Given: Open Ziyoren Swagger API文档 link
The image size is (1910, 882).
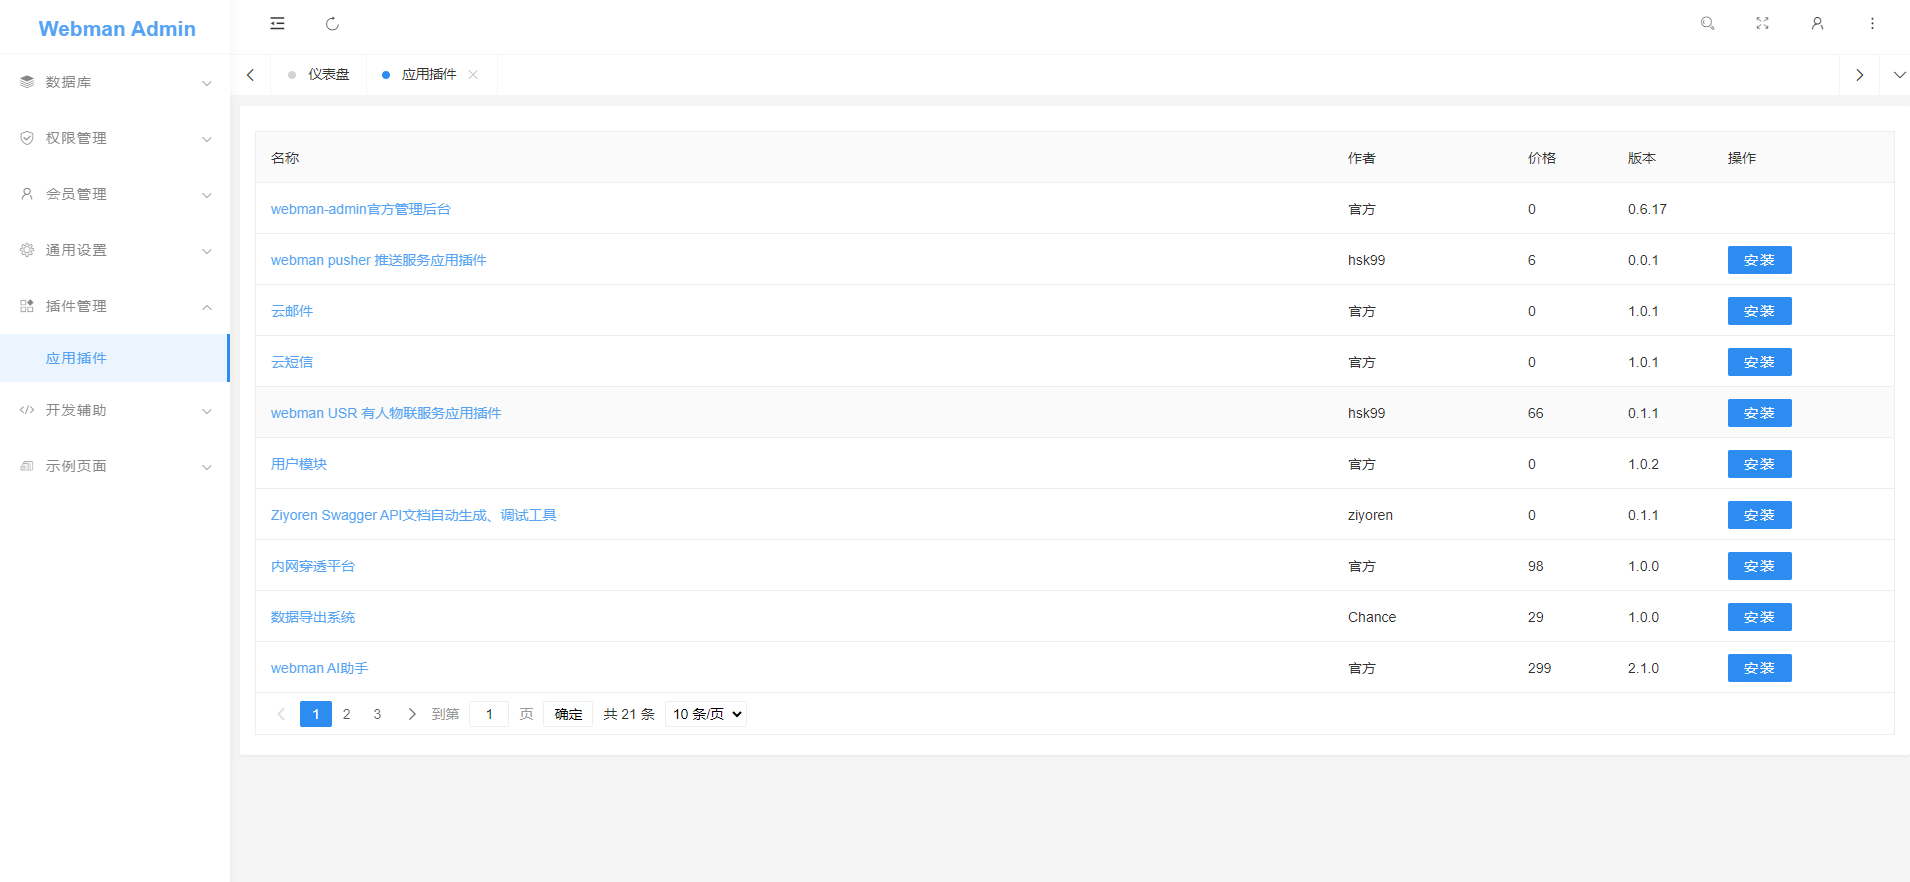Looking at the screenshot, I should click(x=414, y=515).
